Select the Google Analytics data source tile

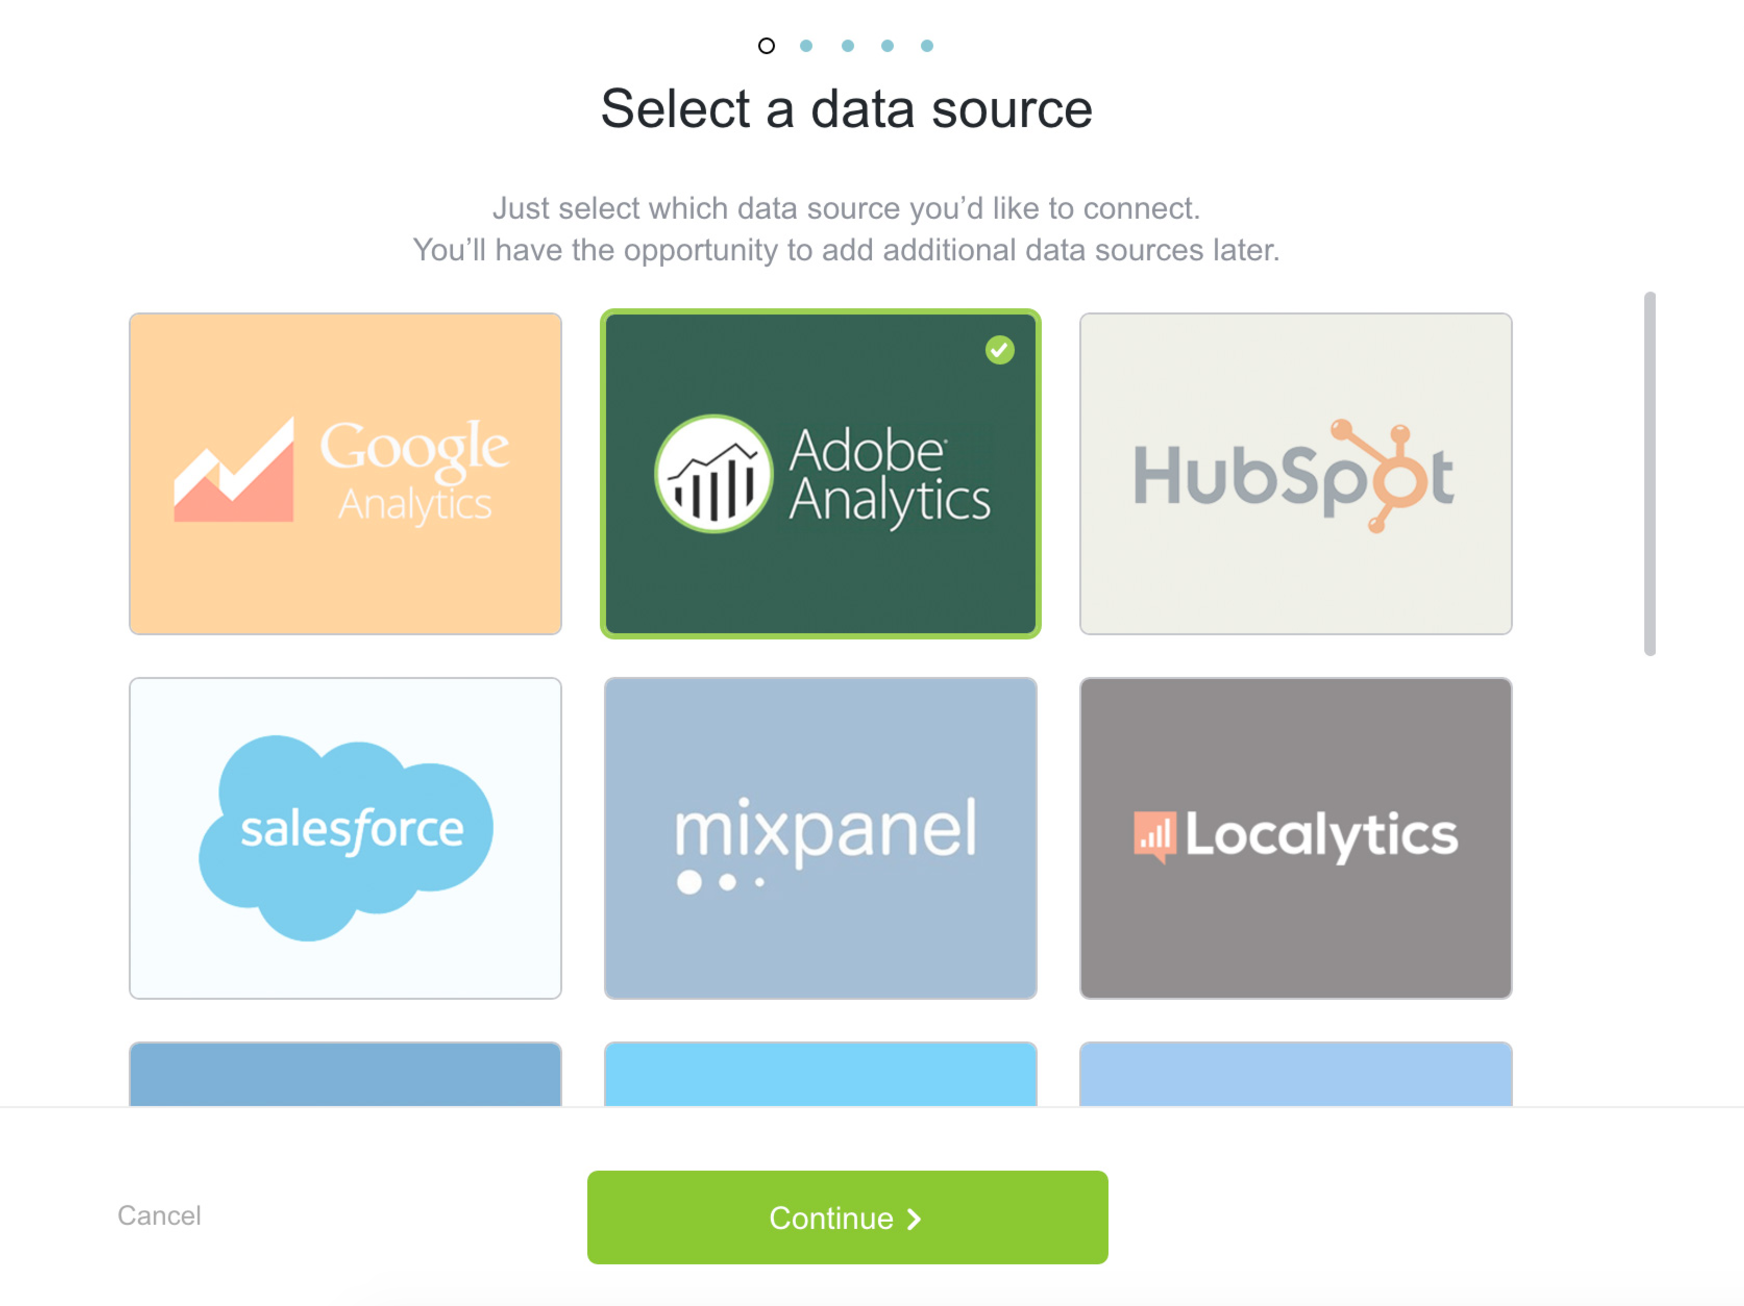coord(345,473)
